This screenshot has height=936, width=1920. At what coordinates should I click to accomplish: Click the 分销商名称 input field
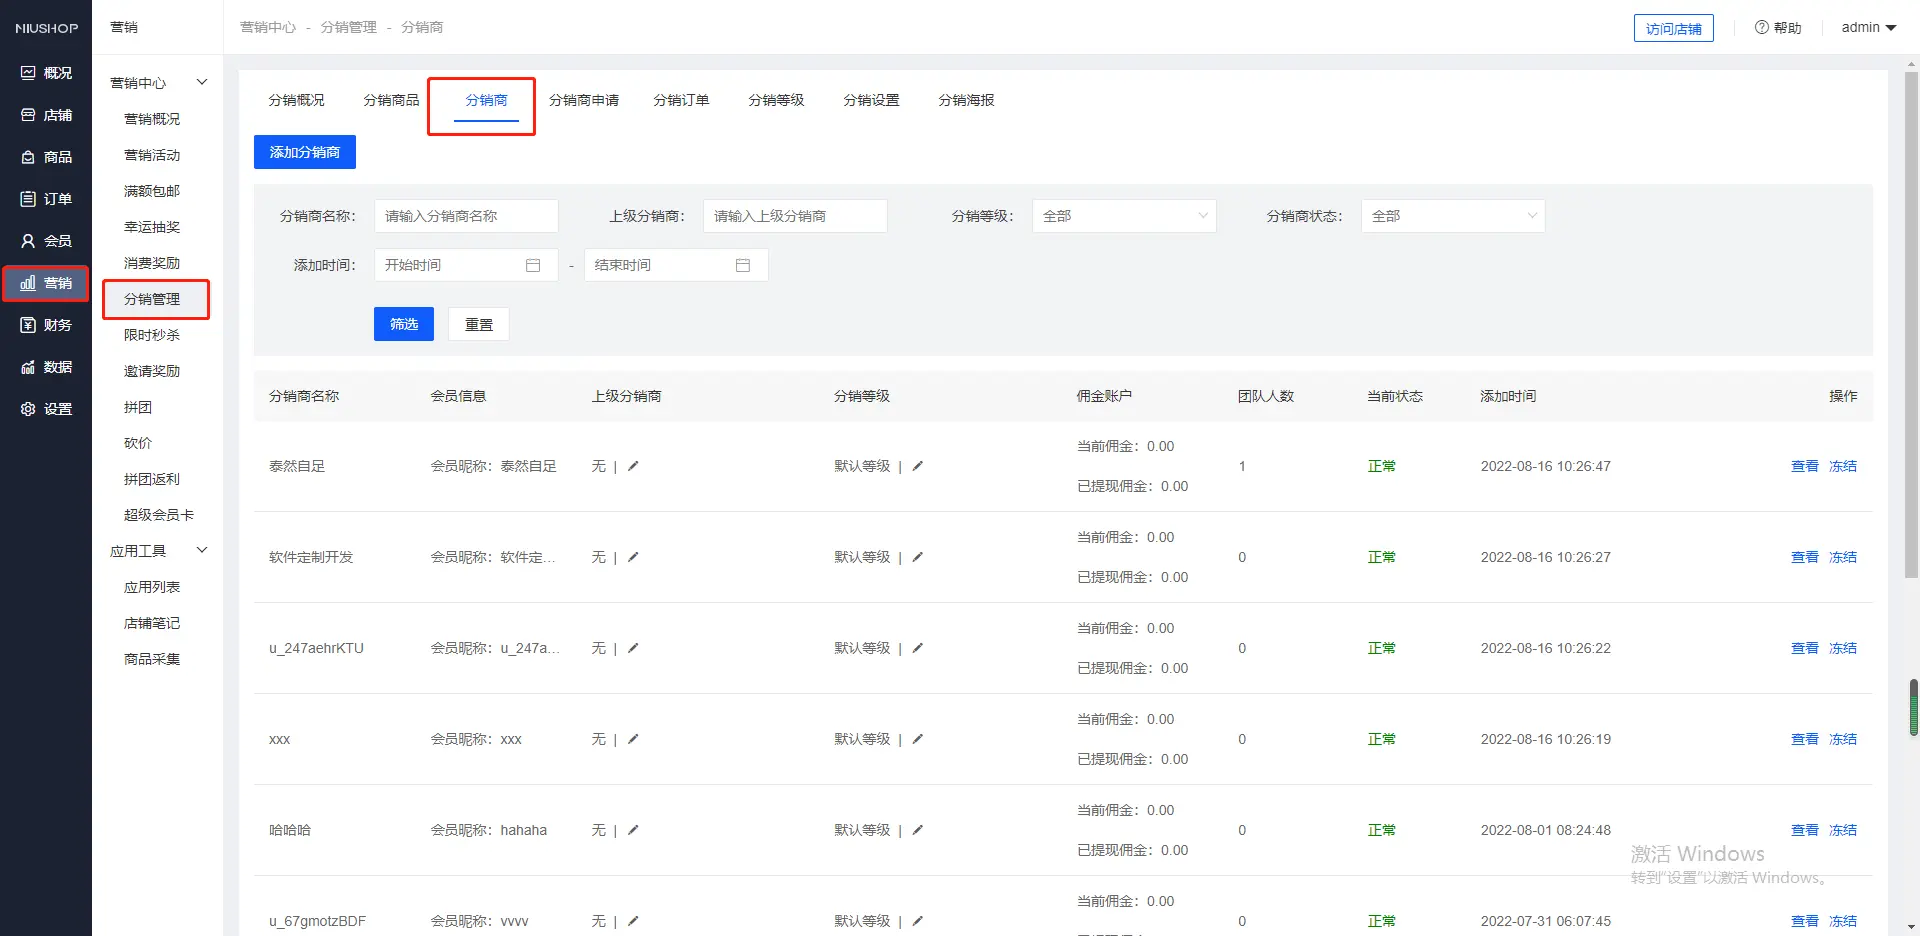(x=466, y=216)
